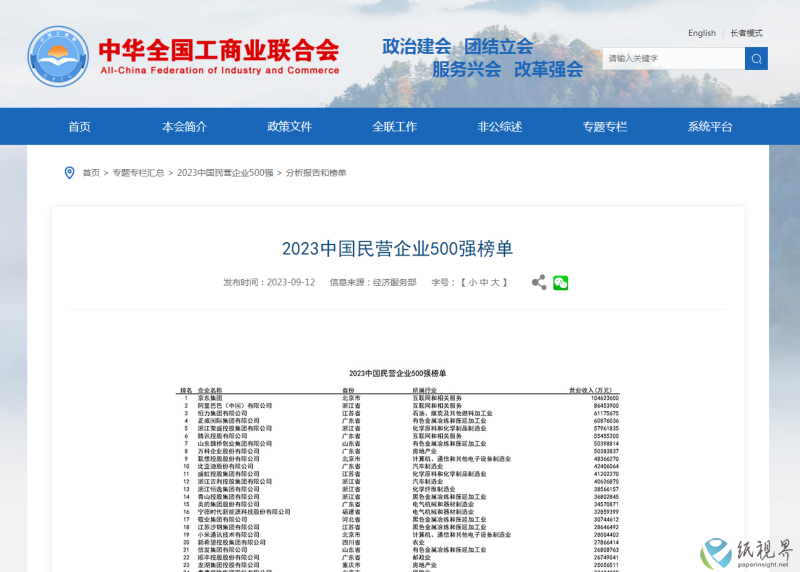Click the 企业名称 column header
The height and width of the screenshot is (572, 800).
click(x=210, y=390)
